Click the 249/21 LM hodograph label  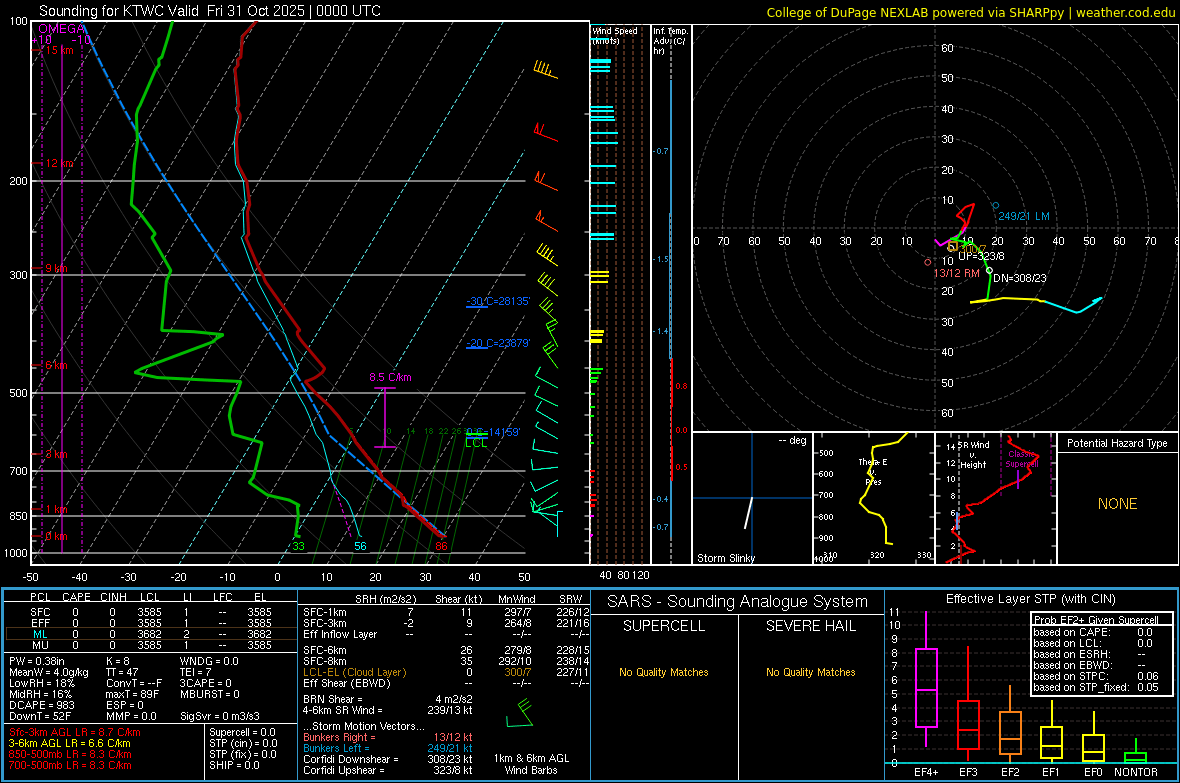coord(1023,216)
